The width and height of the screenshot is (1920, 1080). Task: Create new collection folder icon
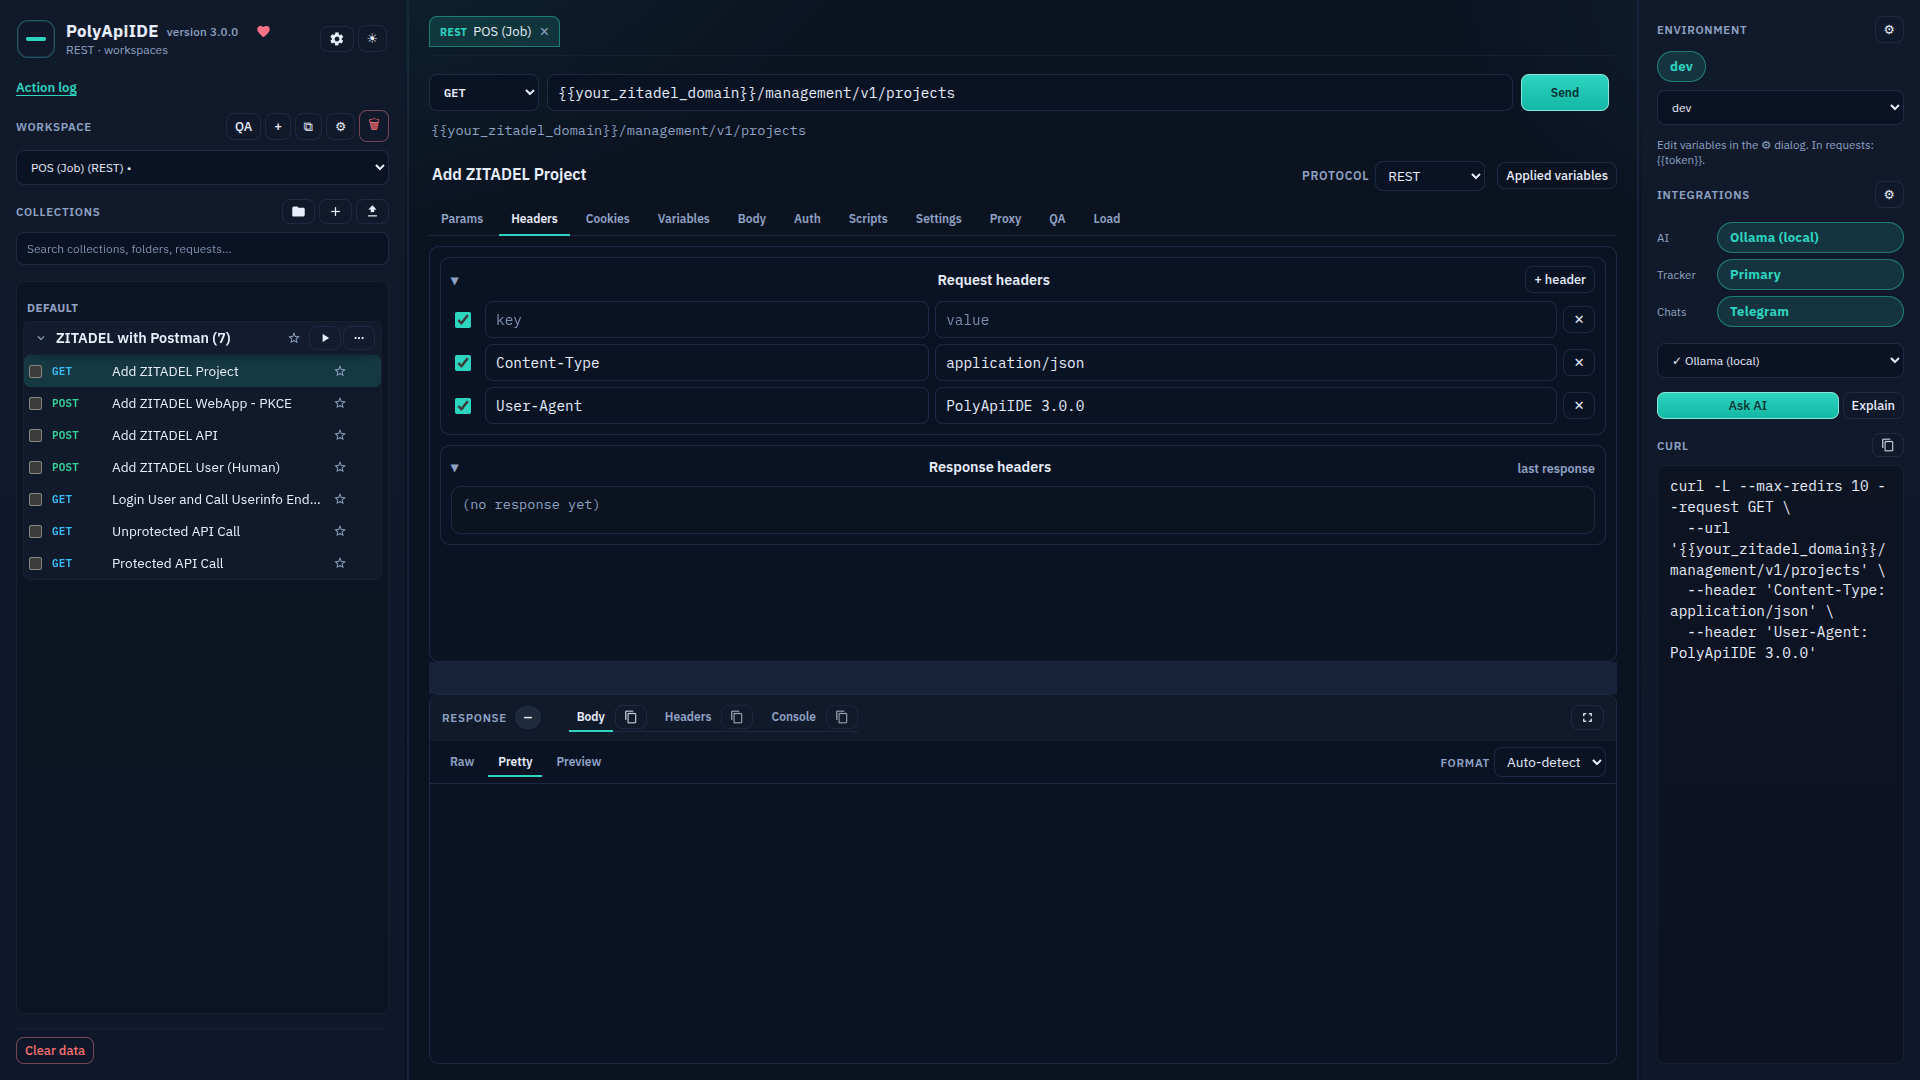[x=298, y=212]
